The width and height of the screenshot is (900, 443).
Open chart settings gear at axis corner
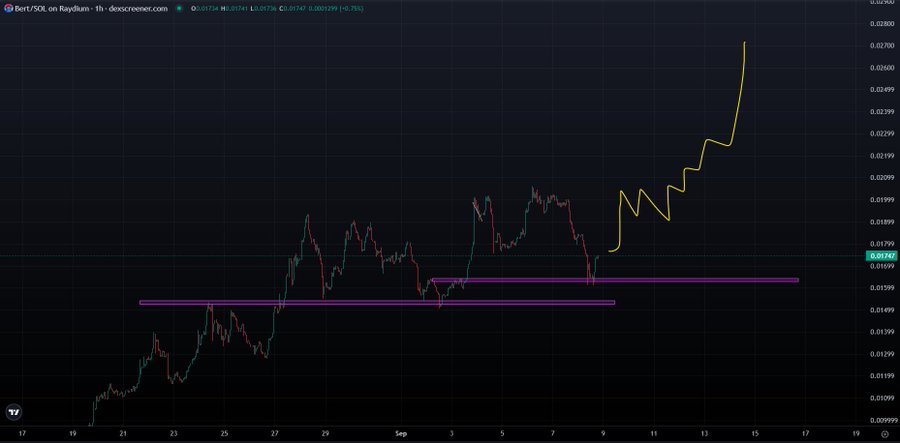click(885, 434)
